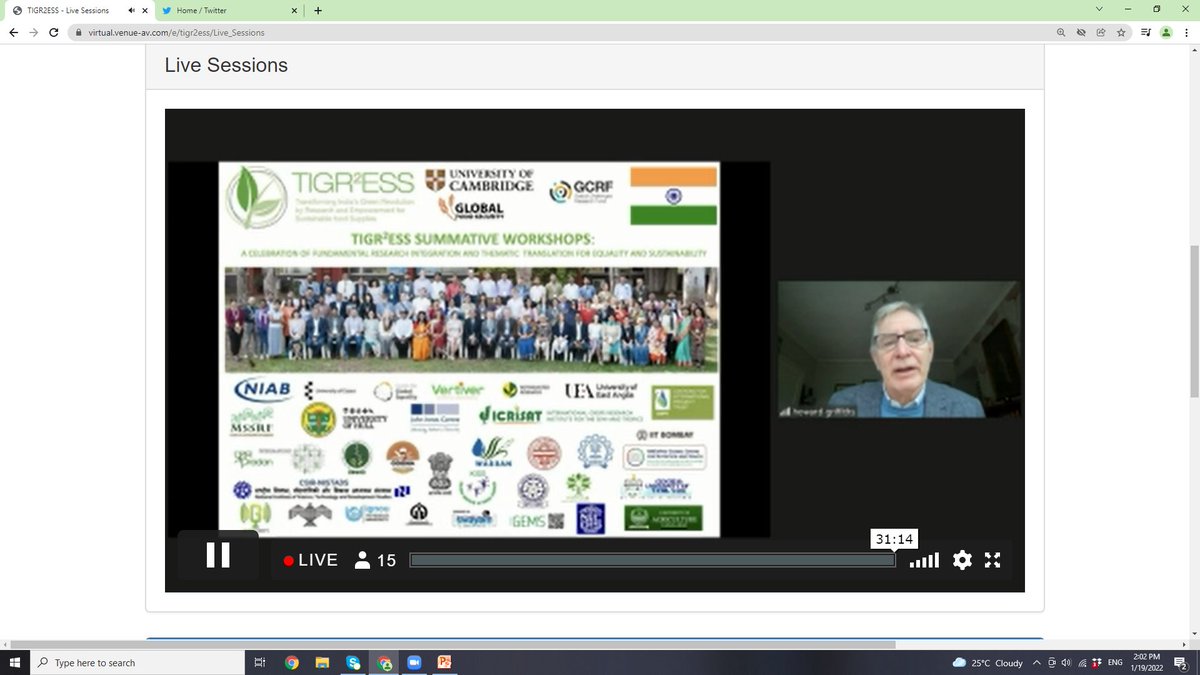Switch the ENG input language
Image resolution: width=1200 pixels, height=675 pixels.
tap(1115, 662)
